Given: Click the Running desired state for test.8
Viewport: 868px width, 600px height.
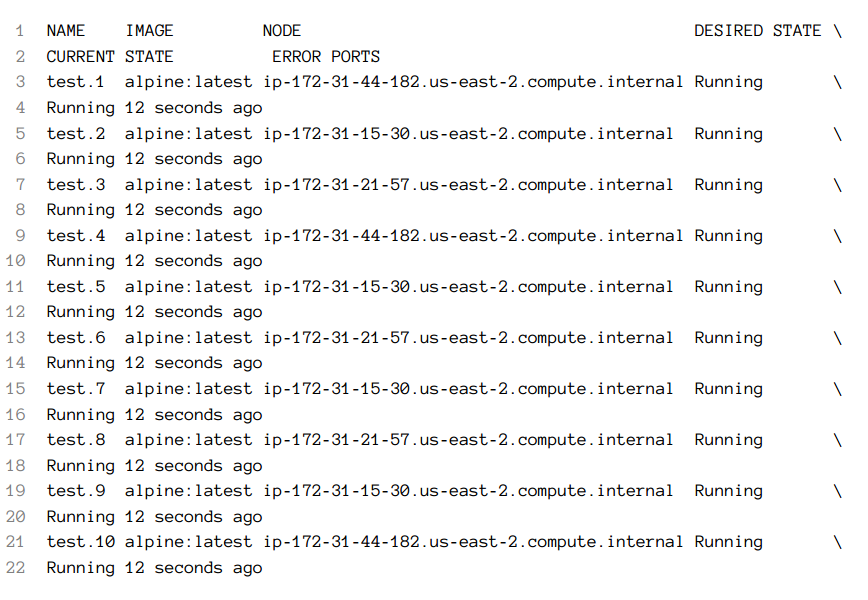Looking at the screenshot, I should coord(728,440).
